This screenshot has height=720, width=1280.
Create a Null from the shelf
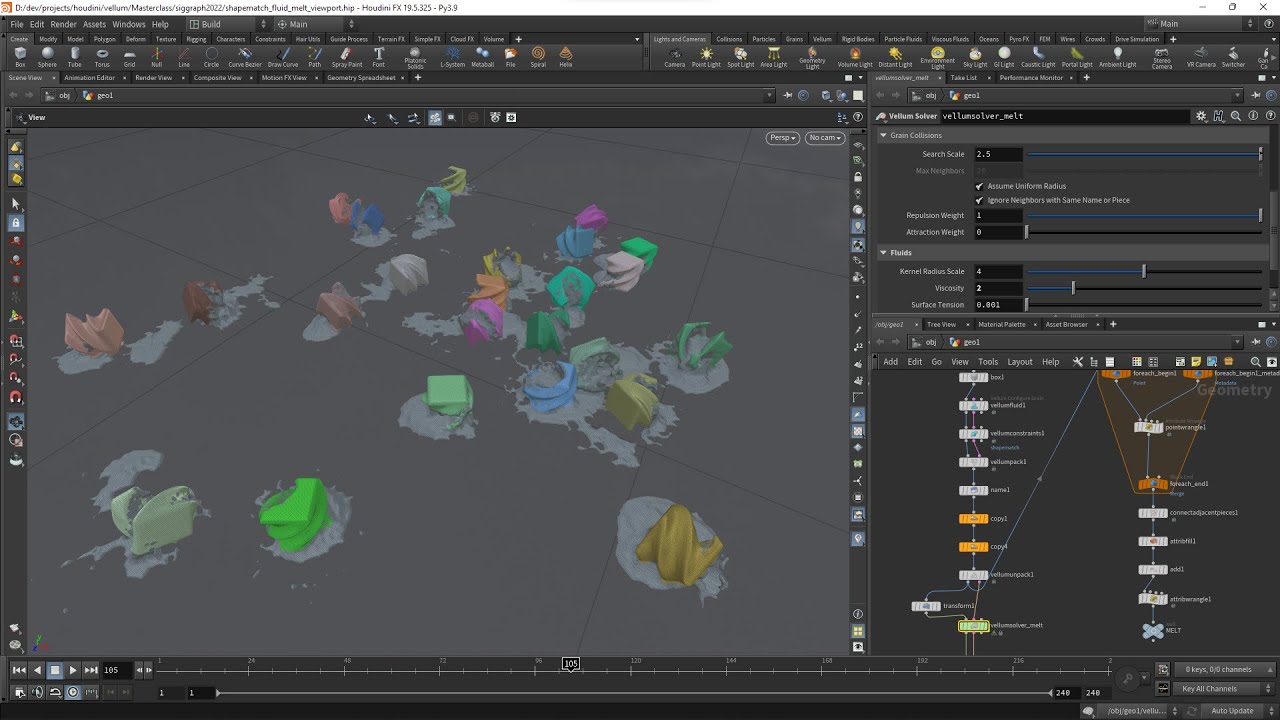click(x=156, y=57)
